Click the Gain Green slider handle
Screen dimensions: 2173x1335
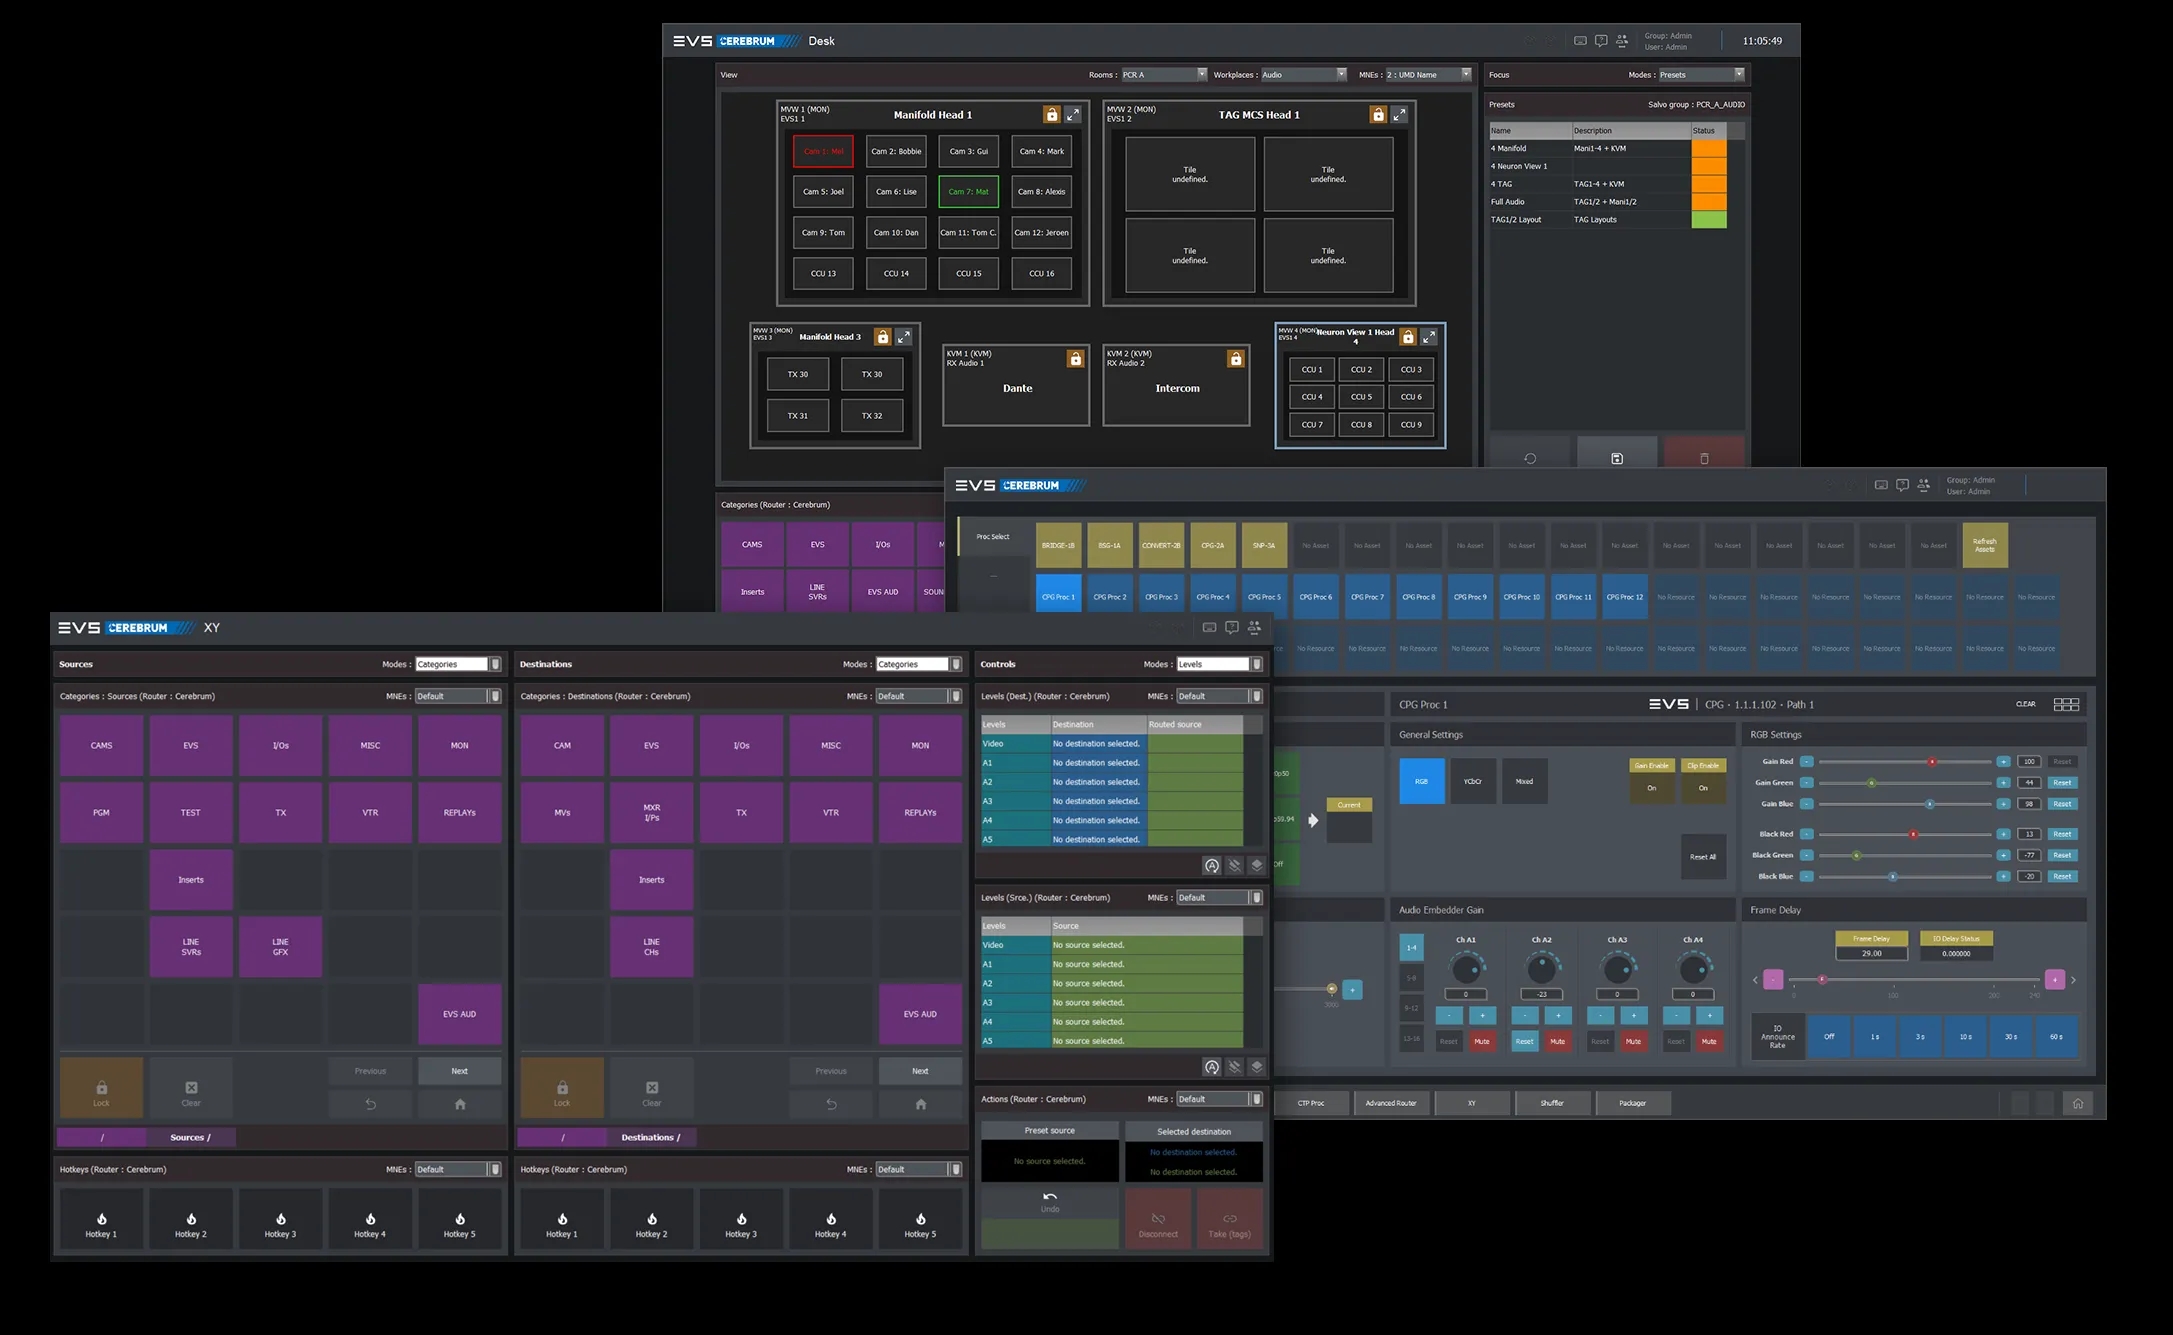point(1872,783)
